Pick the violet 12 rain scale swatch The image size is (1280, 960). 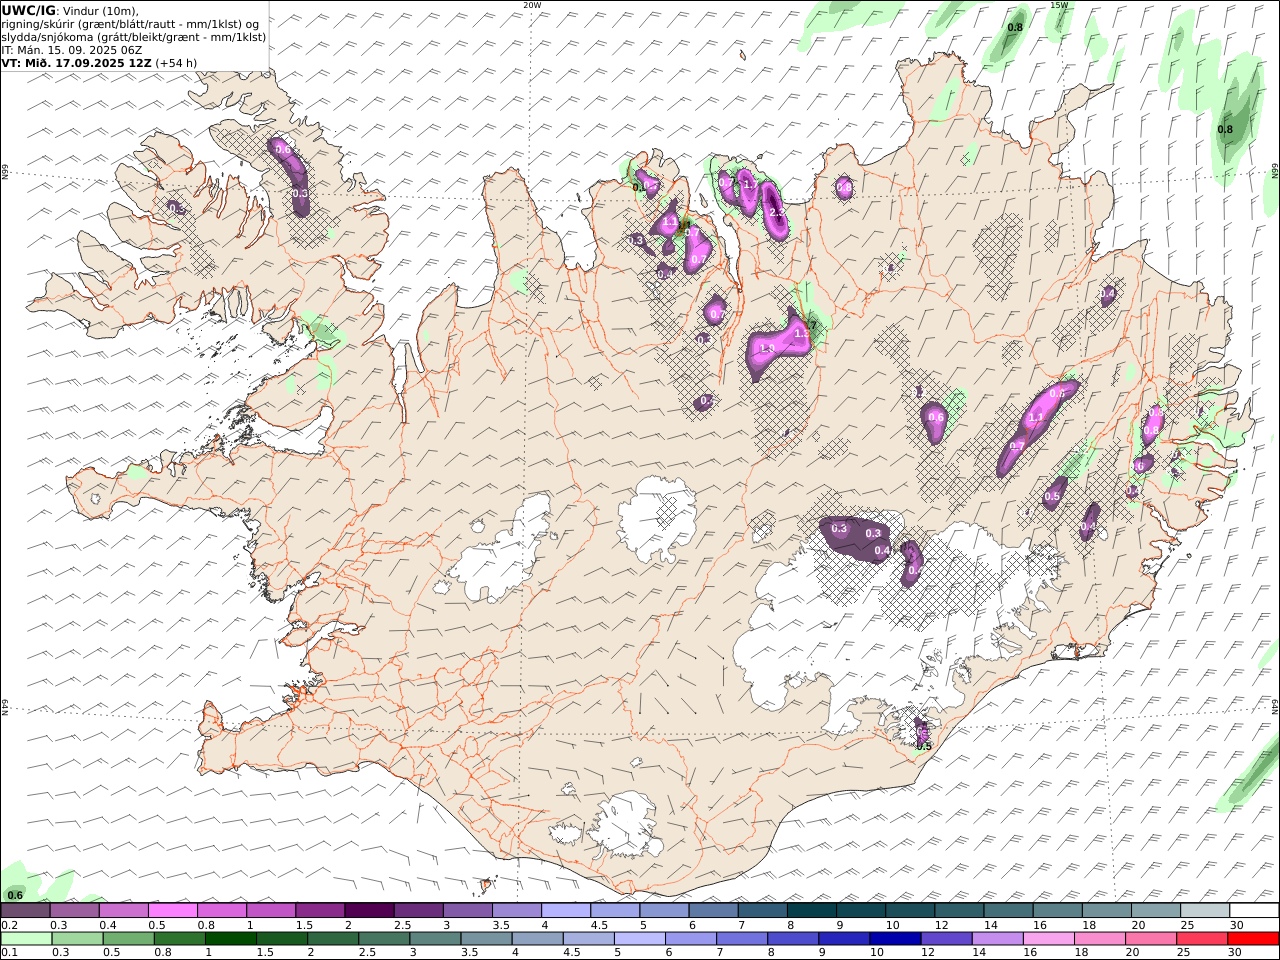tap(946, 939)
